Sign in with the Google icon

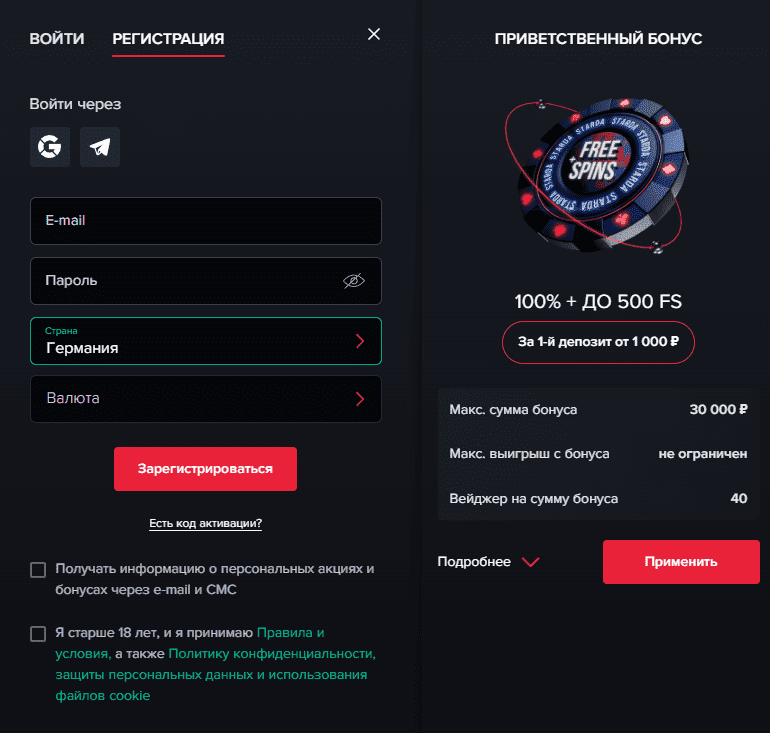tap(50, 147)
